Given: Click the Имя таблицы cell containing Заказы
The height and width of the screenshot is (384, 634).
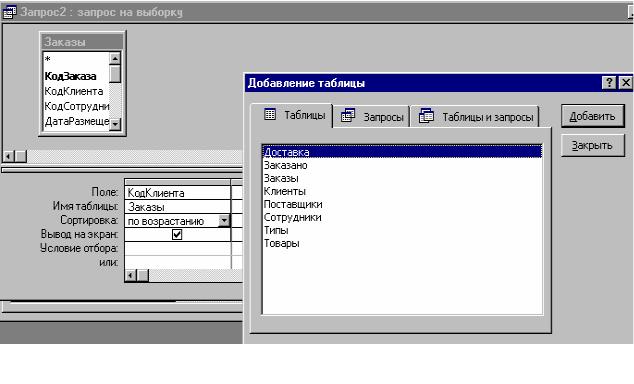Looking at the screenshot, I should (x=178, y=207).
